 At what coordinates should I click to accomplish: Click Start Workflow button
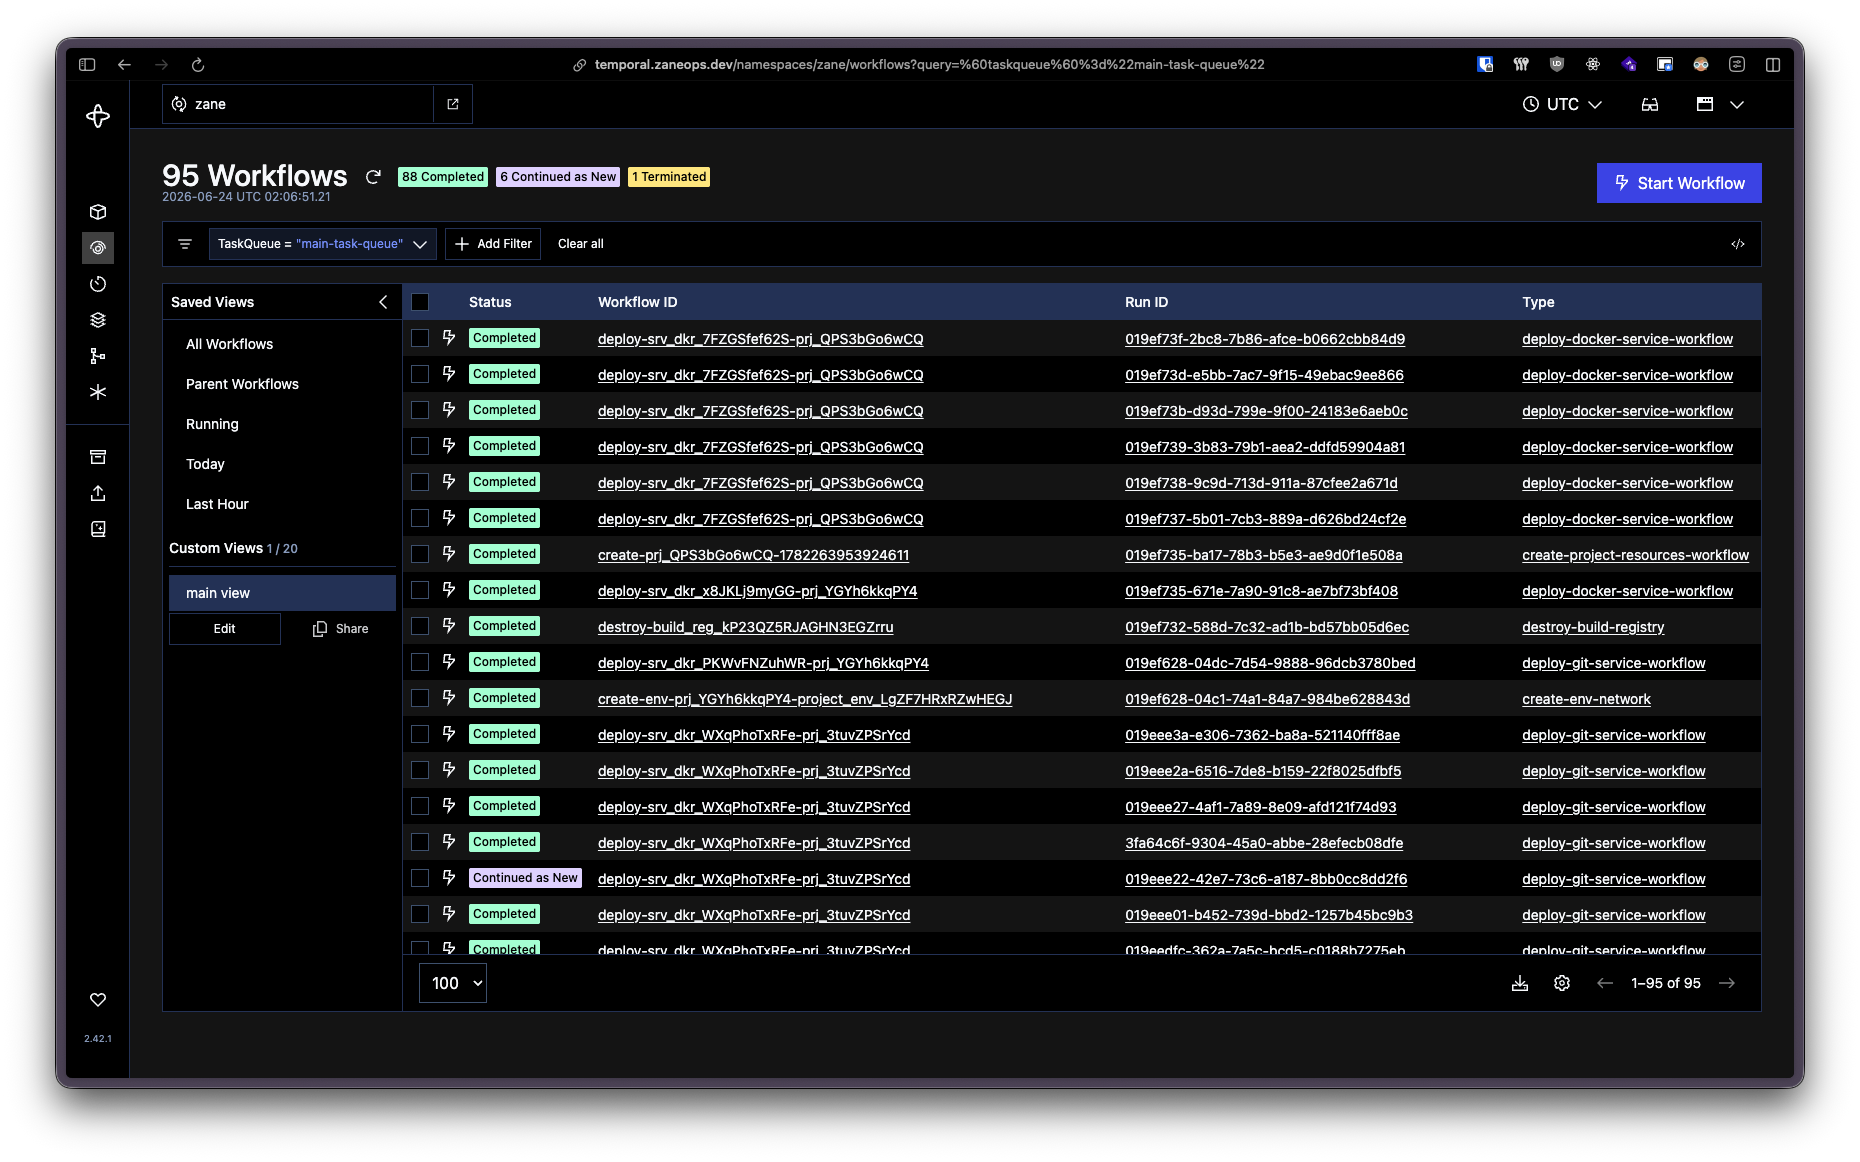pos(1679,183)
